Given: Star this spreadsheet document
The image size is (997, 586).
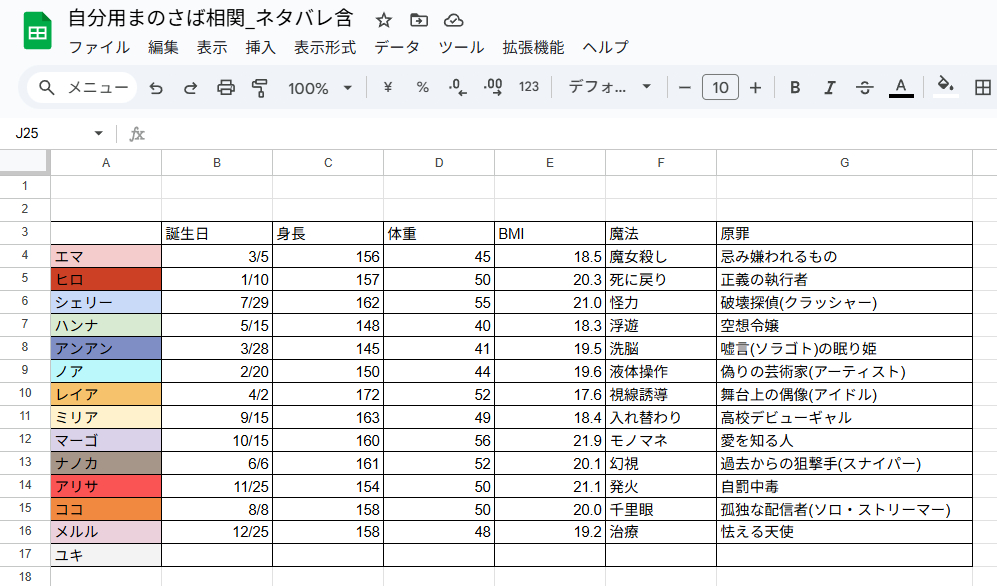Looking at the screenshot, I should click(x=384, y=20).
